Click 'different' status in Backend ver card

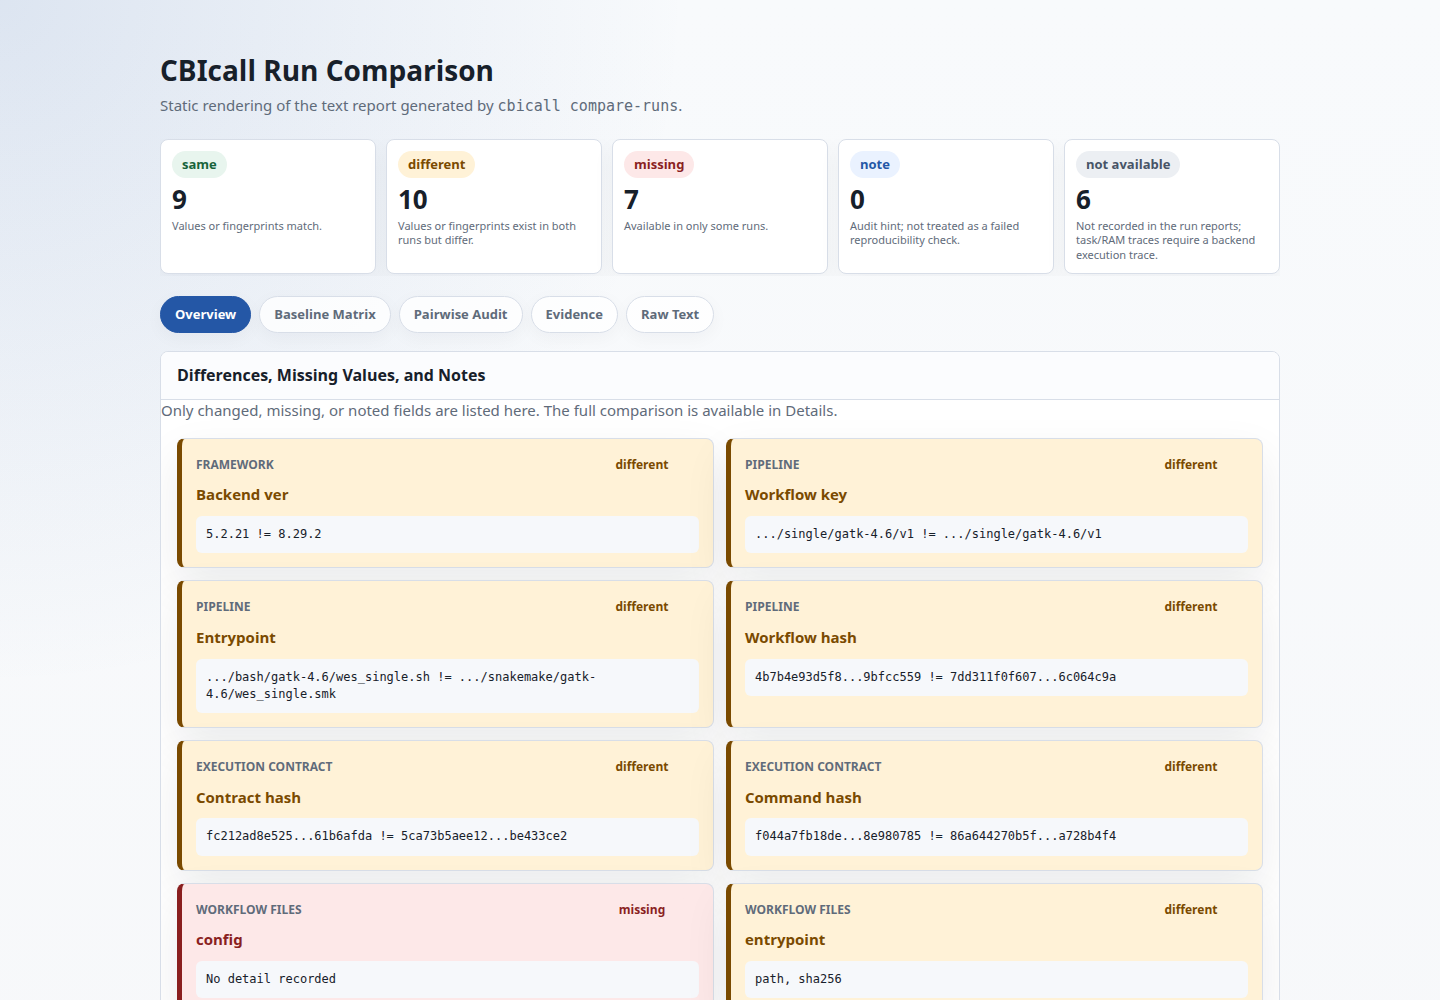coord(642,465)
